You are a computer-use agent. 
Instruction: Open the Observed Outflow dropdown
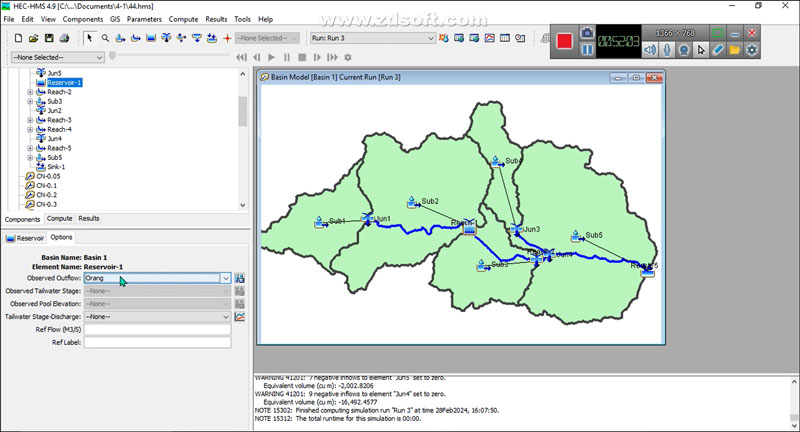coord(226,278)
